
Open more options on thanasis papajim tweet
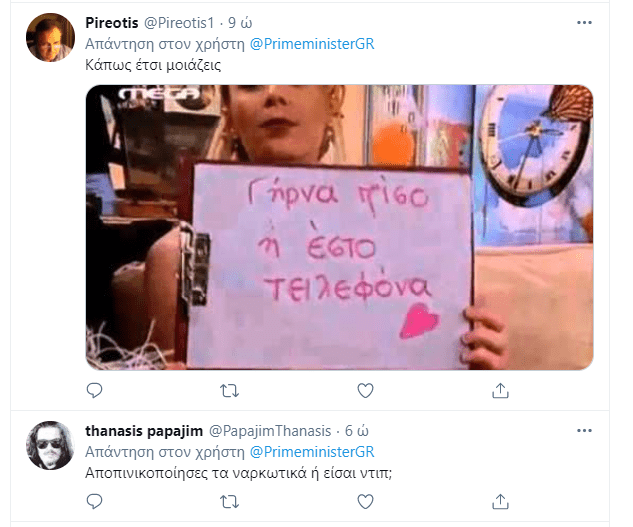[584, 430]
